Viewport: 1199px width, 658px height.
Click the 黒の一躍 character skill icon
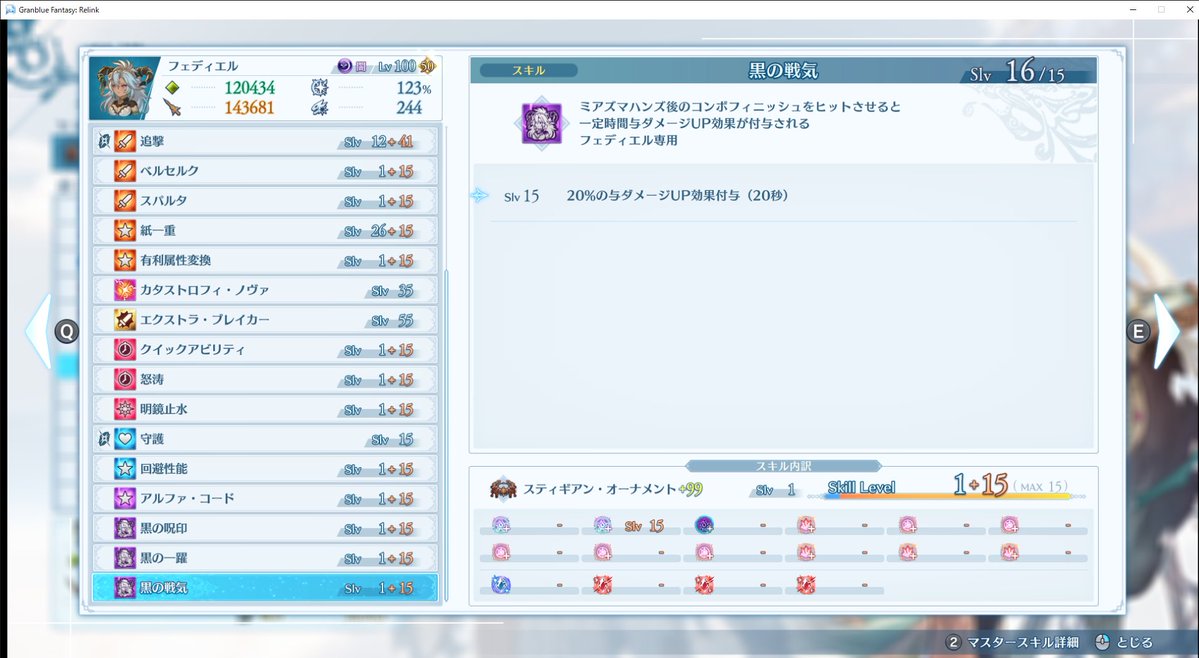point(125,559)
